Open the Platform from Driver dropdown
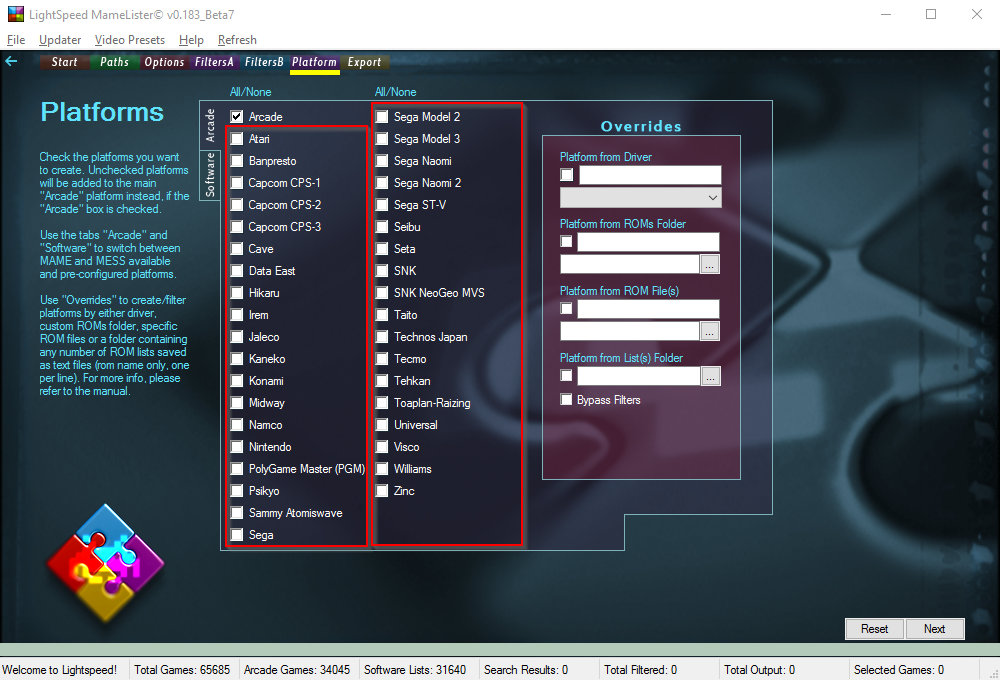Image resolution: width=1000 pixels, height=680 pixels. (640, 198)
